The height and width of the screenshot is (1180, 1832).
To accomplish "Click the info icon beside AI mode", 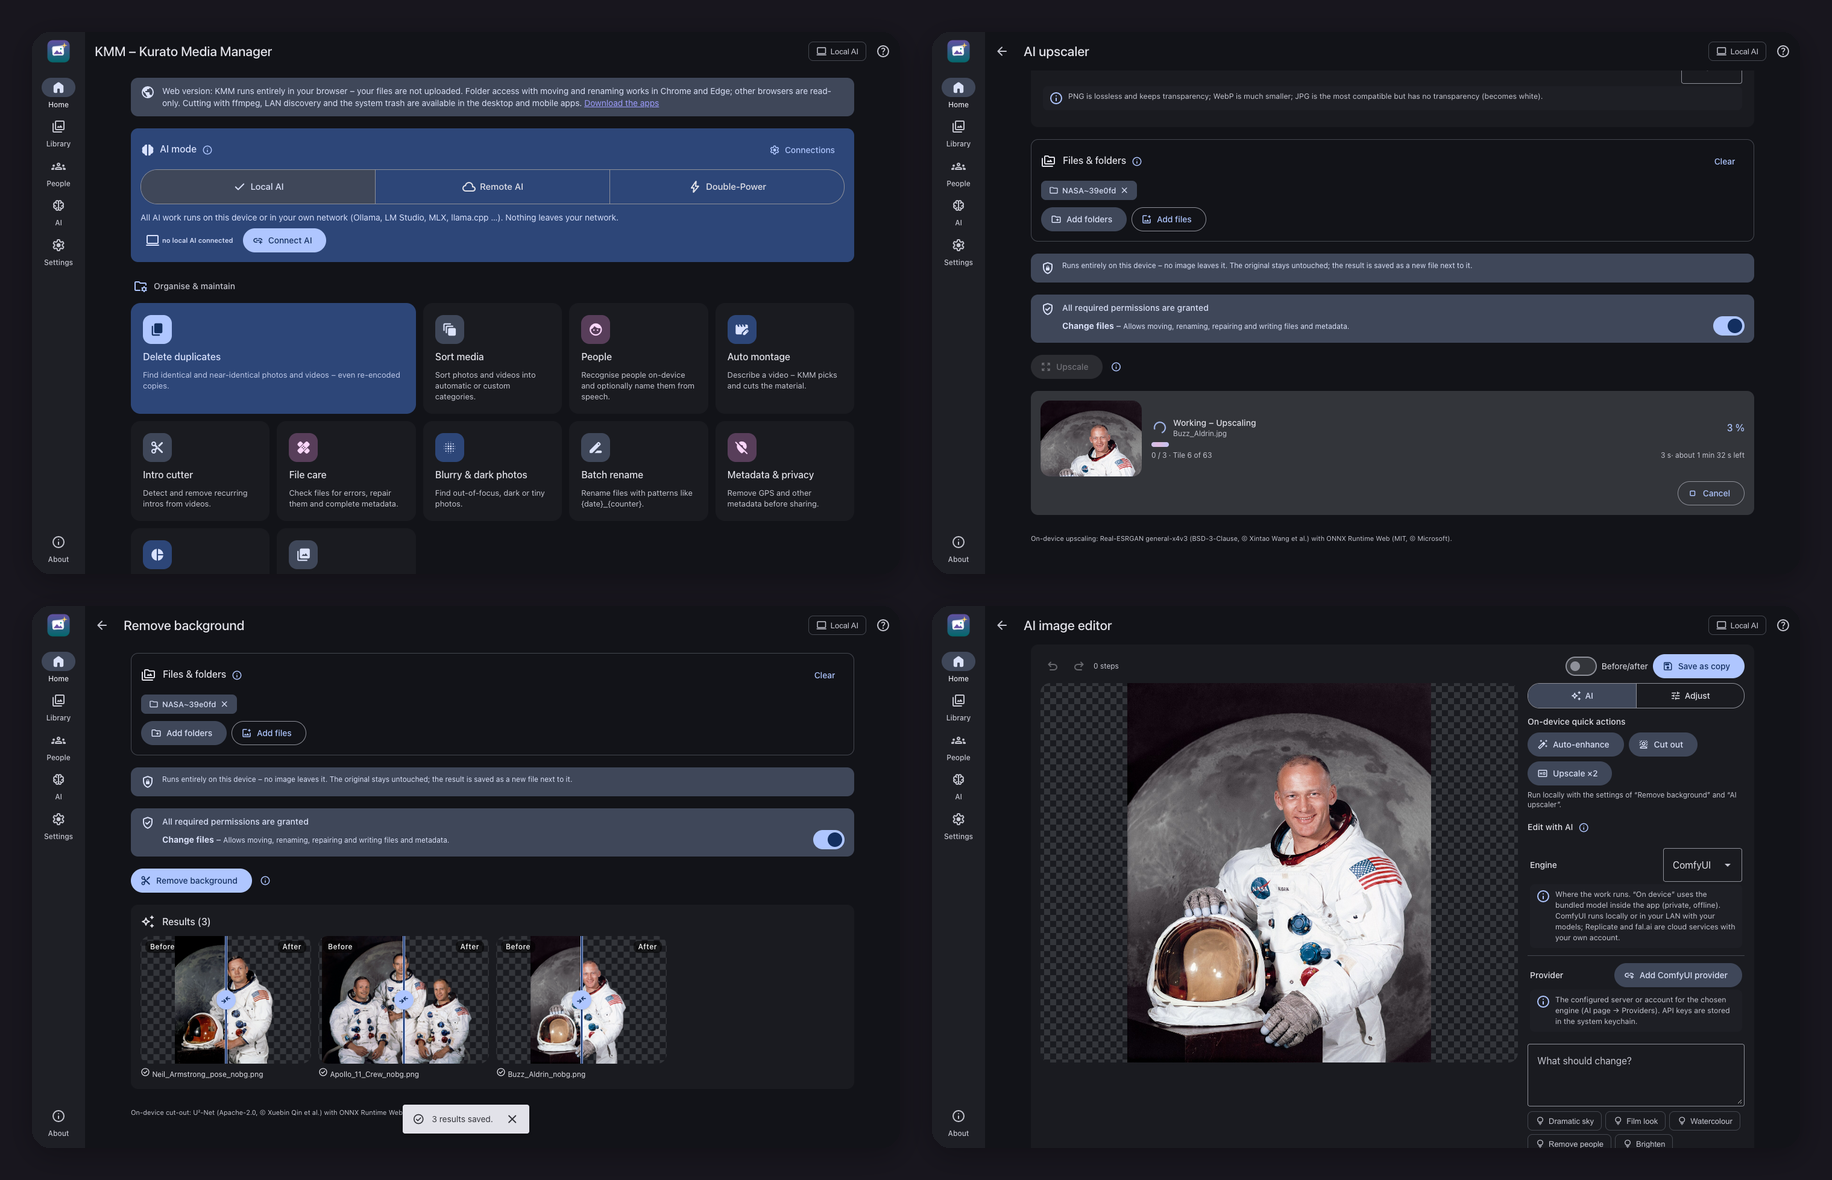I will (x=208, y=150).
